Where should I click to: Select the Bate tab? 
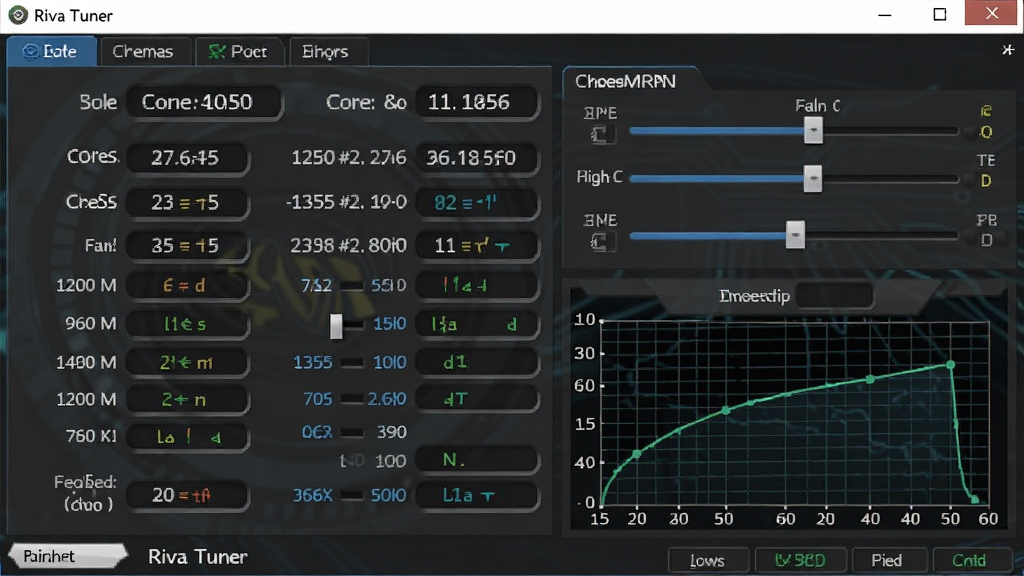52,51
